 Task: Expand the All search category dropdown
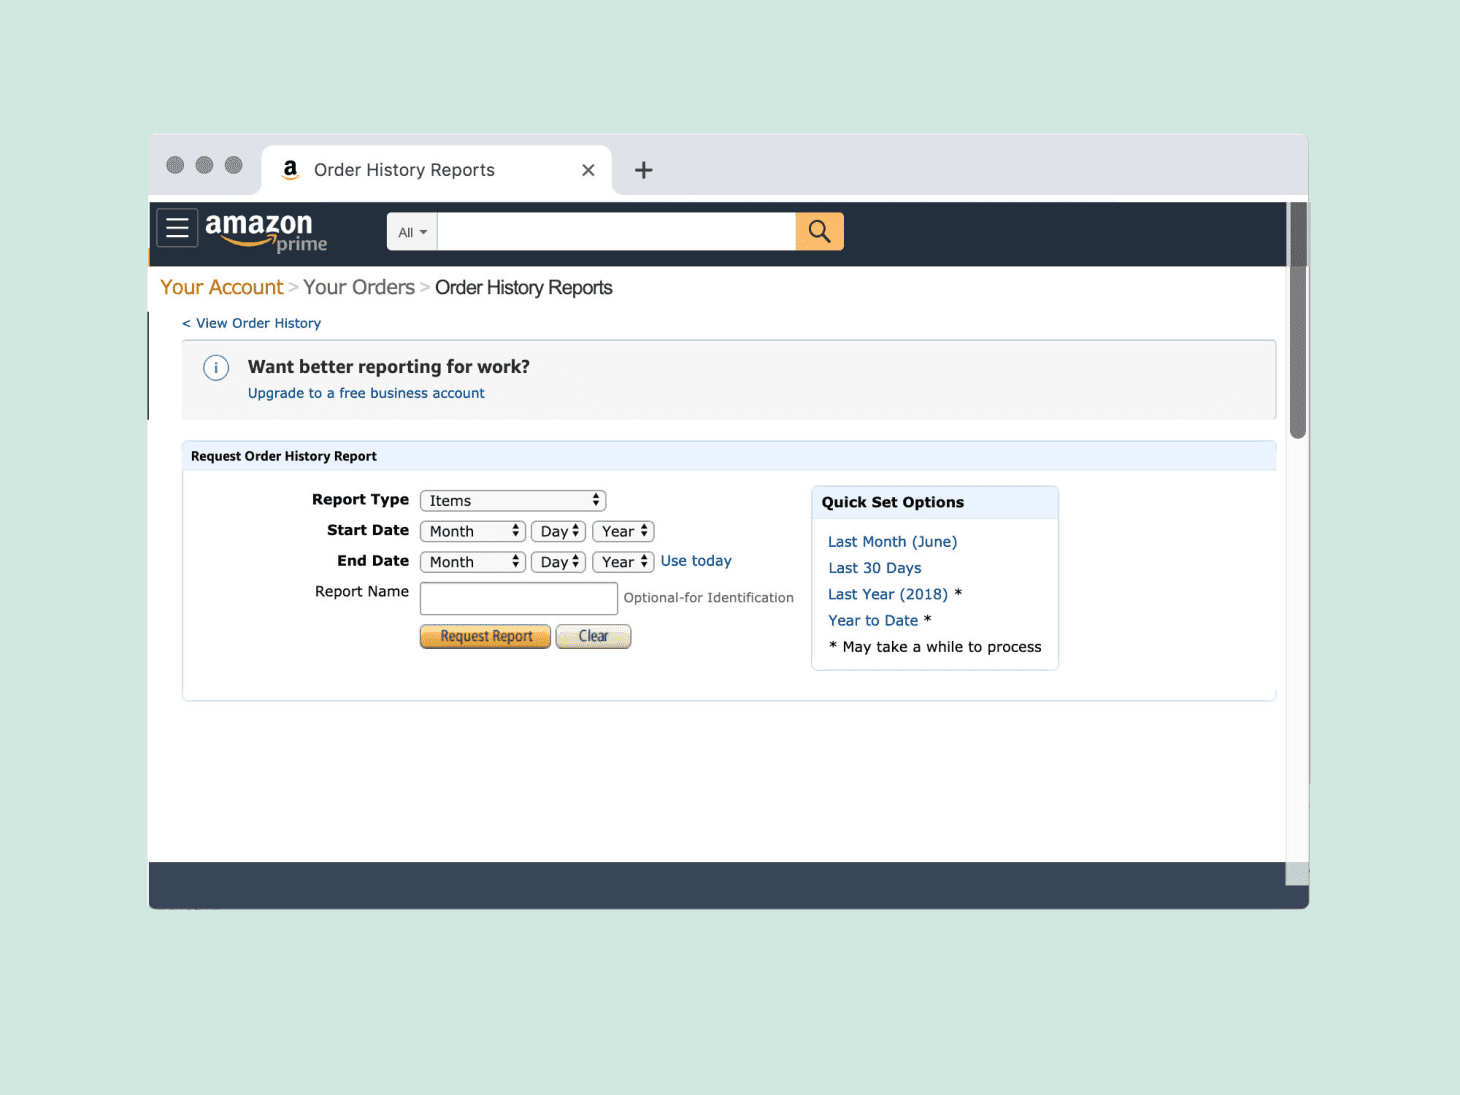412,232
